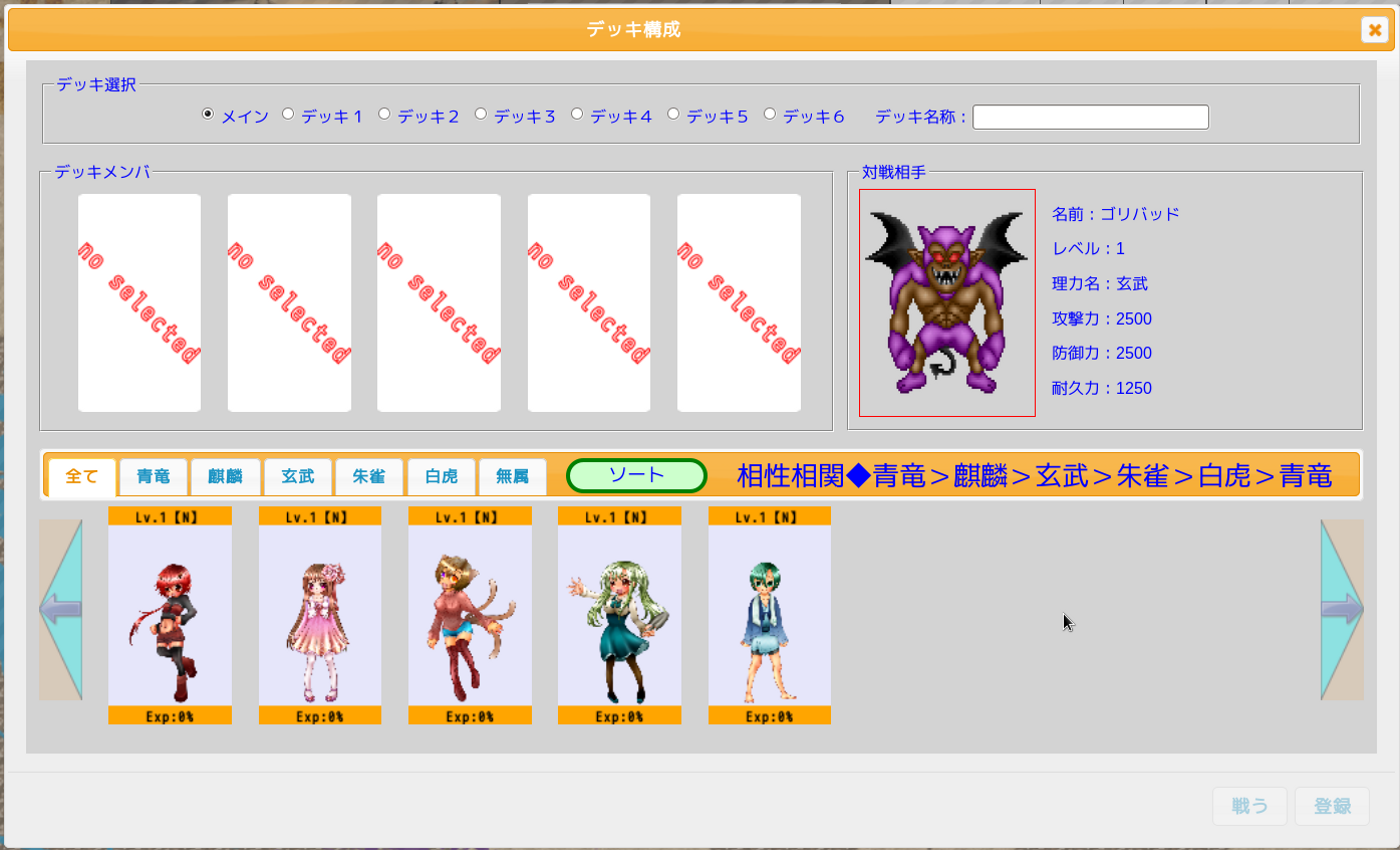The image size is (1400, 850).
Task: Switch to the 麒麟 tab
Action: tap(225, 477)
